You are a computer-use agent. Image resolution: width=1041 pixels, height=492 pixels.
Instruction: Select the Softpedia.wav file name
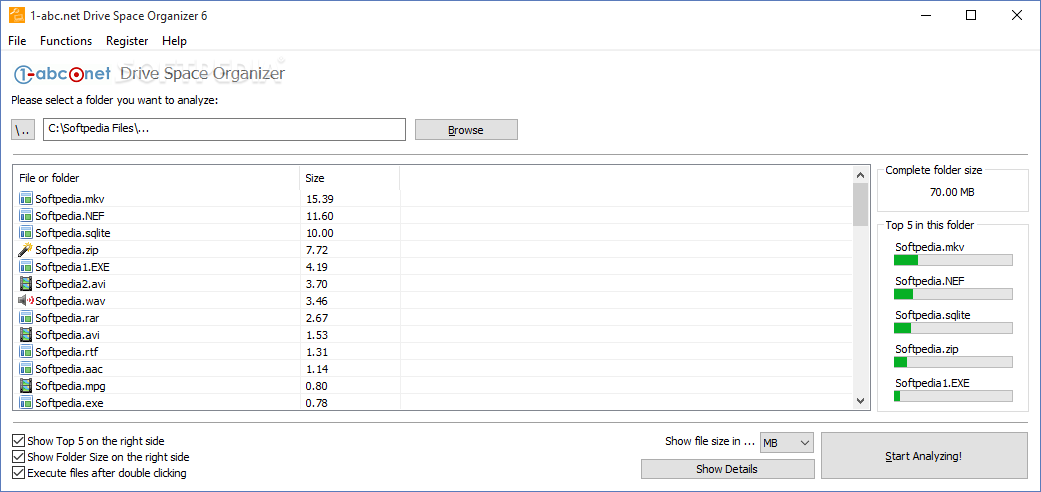point(69,301)
